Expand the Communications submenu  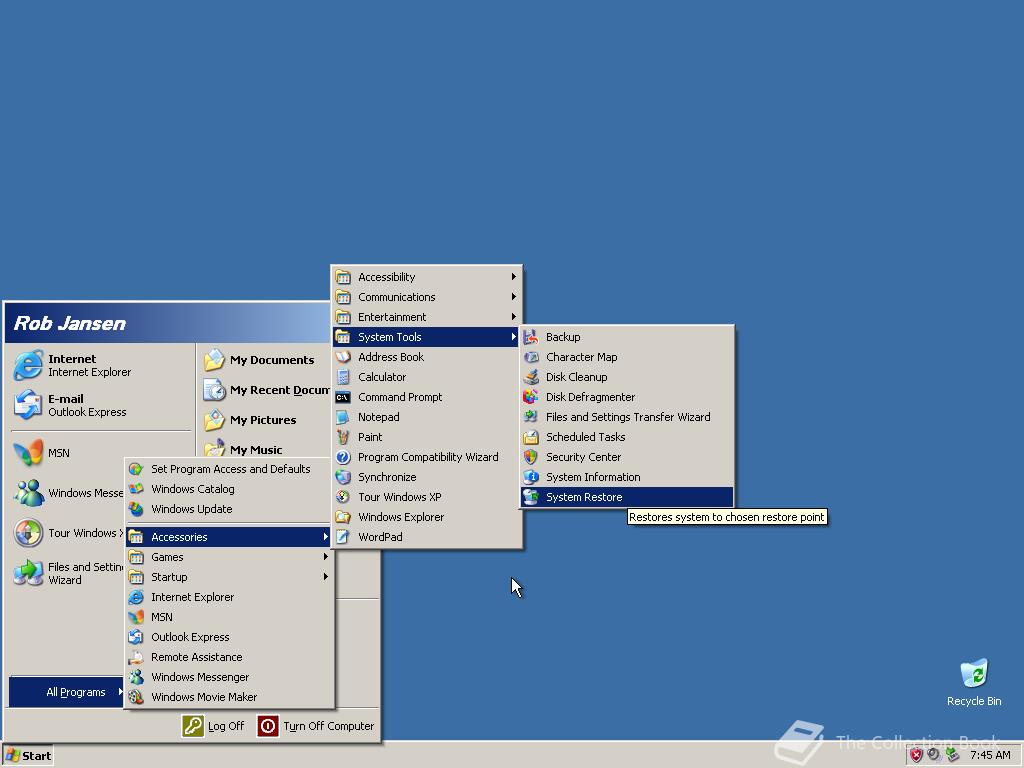[426, 297]
